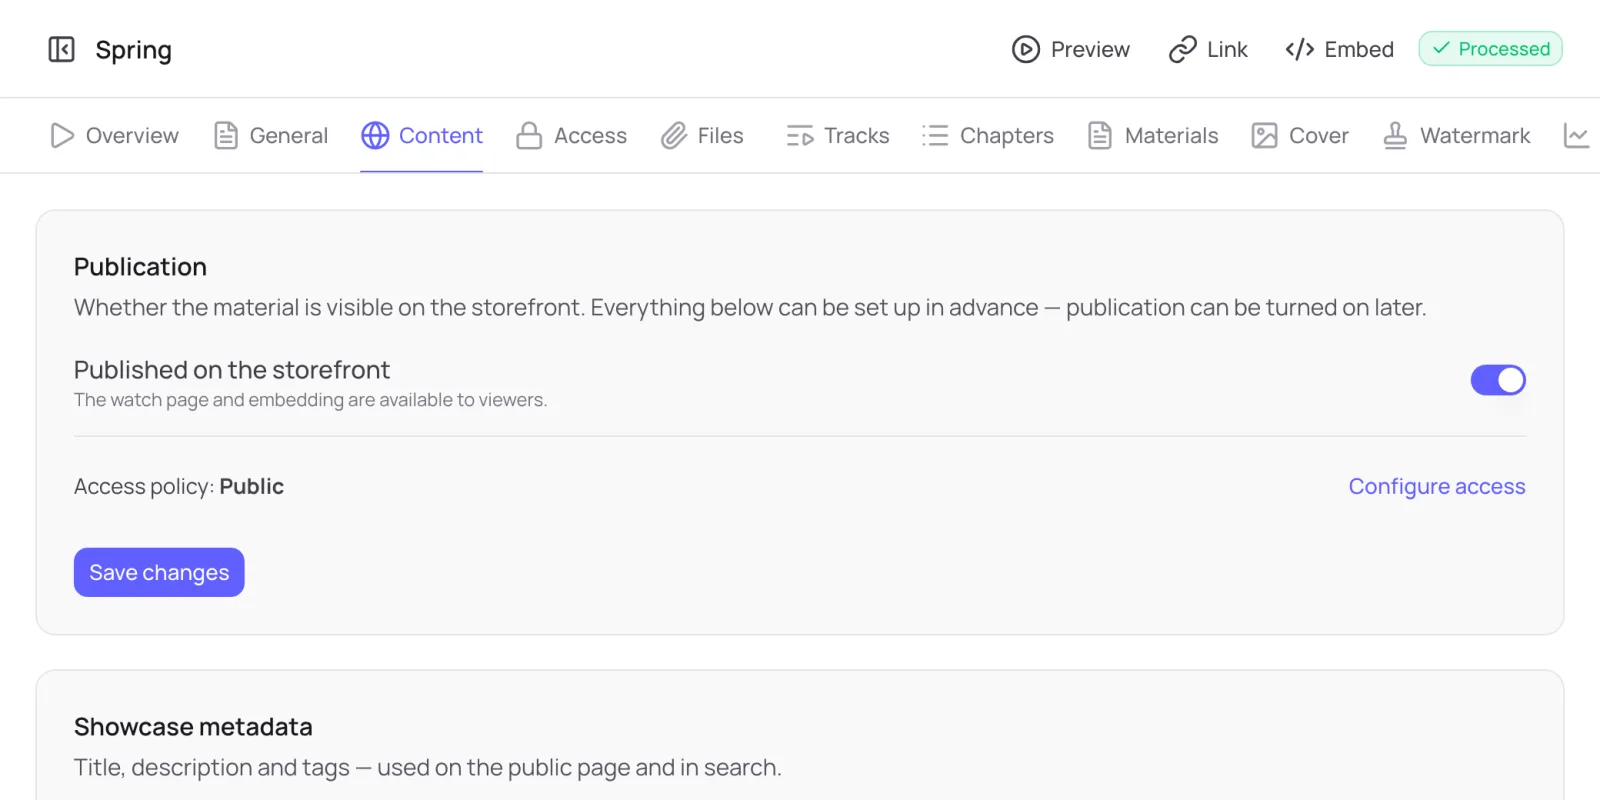Click the "Access policy: Public" text

point(179,486)
